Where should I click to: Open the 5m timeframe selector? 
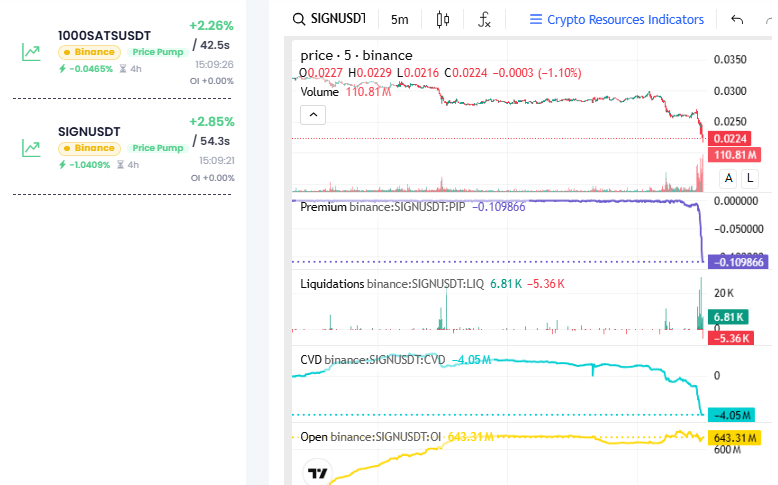point(399,19)
